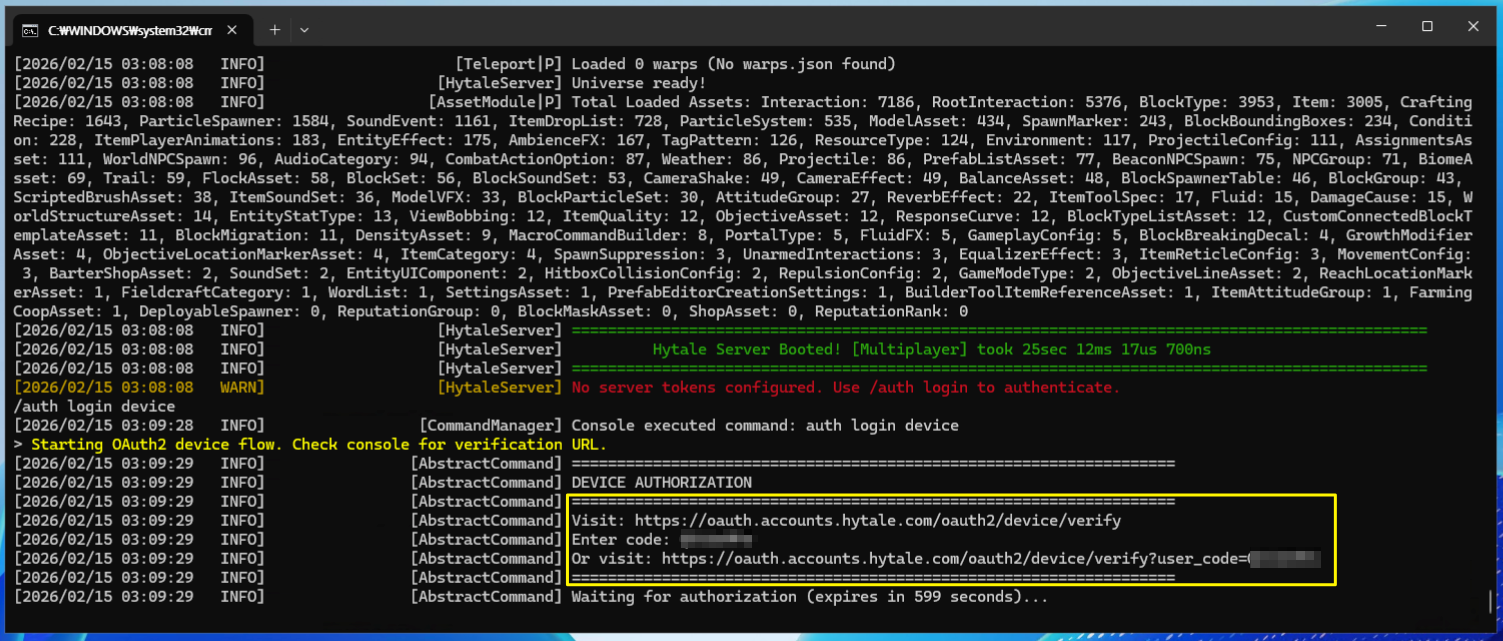Image resolution: width=1503 pixels, height=641 pixels.
Task: Maximize the terminal window
Action: point(1427,26)
